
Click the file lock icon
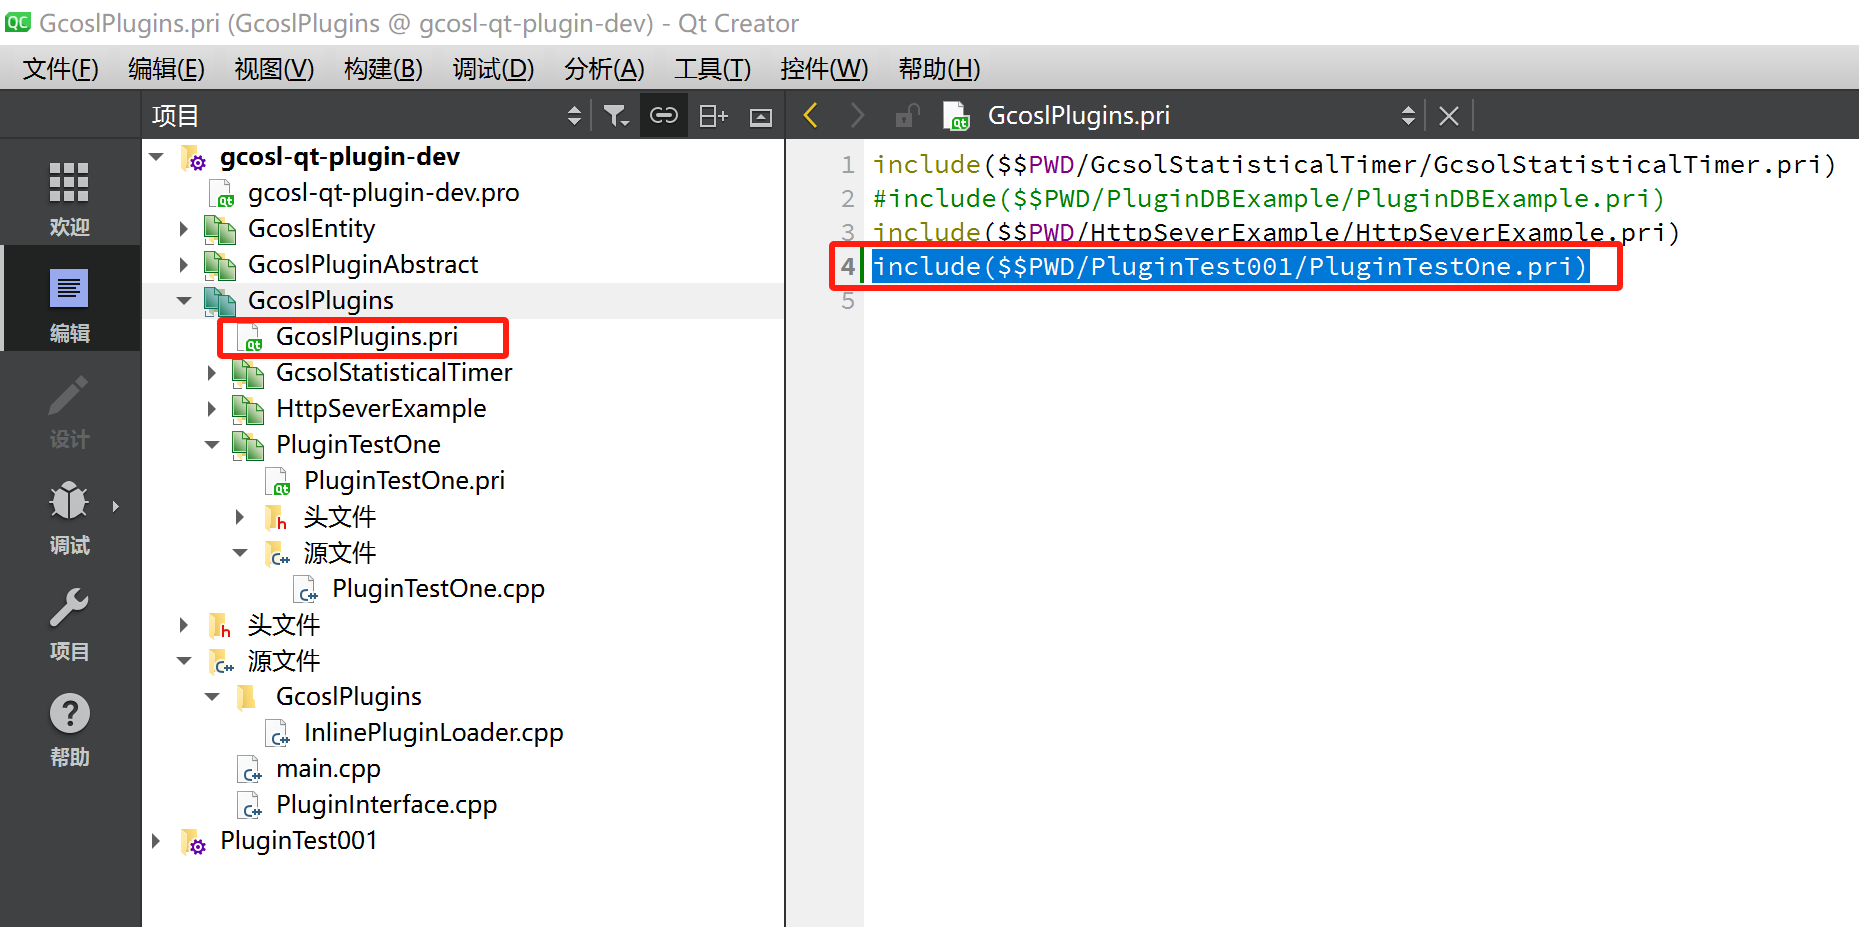907,116
